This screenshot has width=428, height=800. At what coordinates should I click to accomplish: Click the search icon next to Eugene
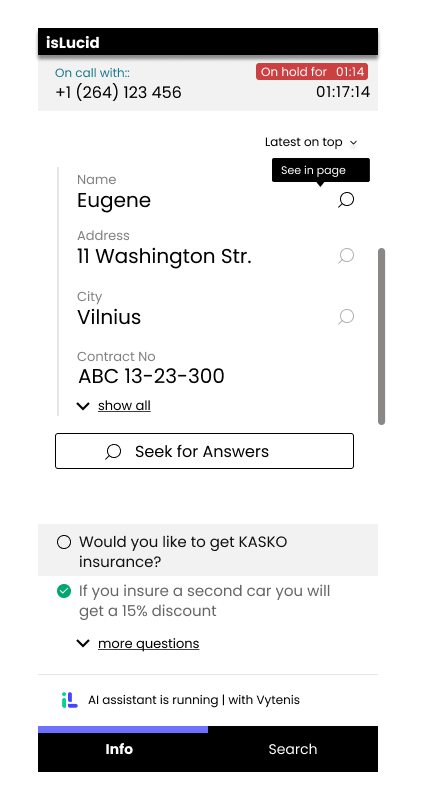[x=346, y=200]
